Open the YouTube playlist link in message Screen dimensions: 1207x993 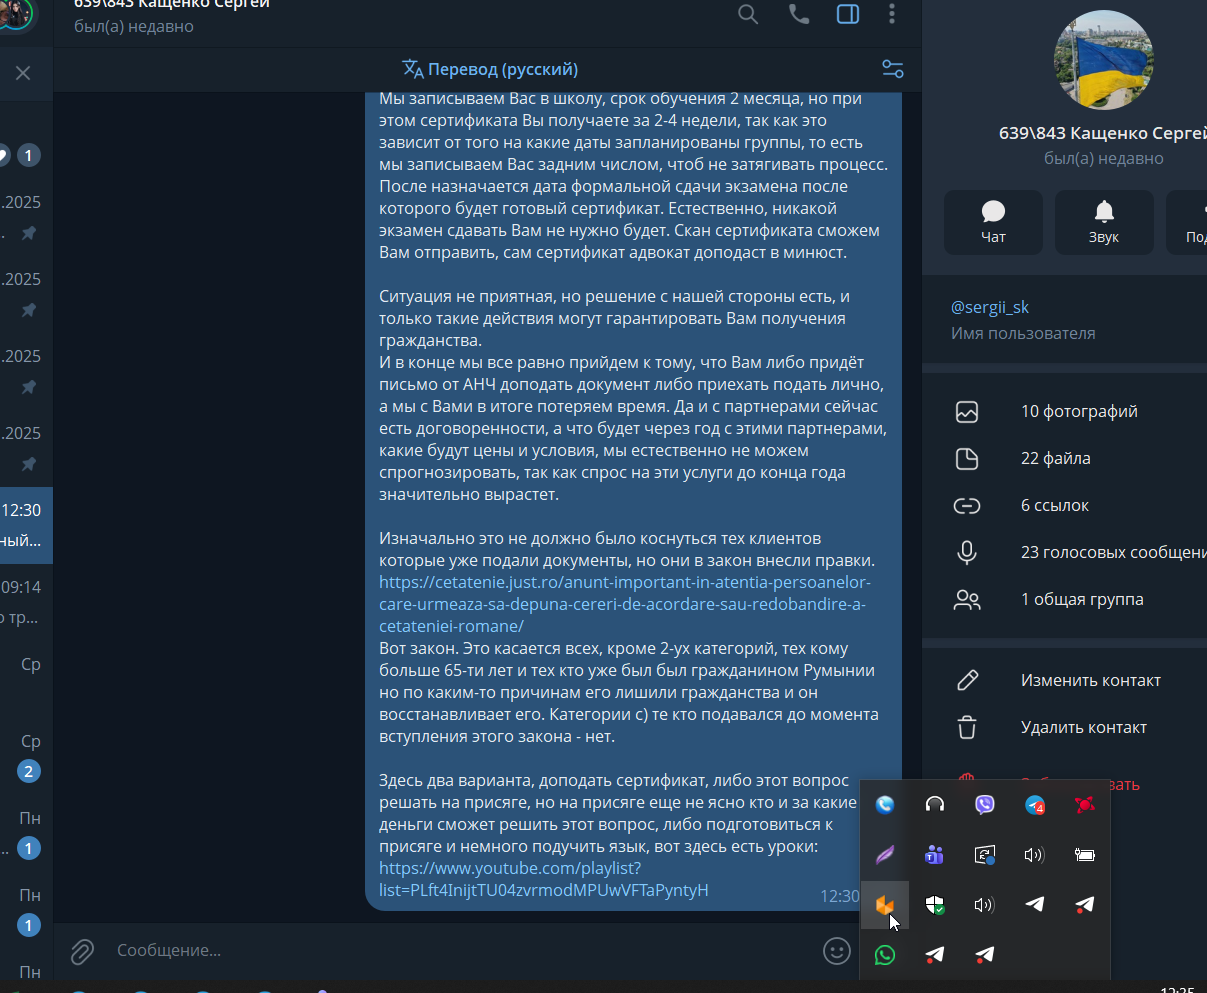[543, 879]
